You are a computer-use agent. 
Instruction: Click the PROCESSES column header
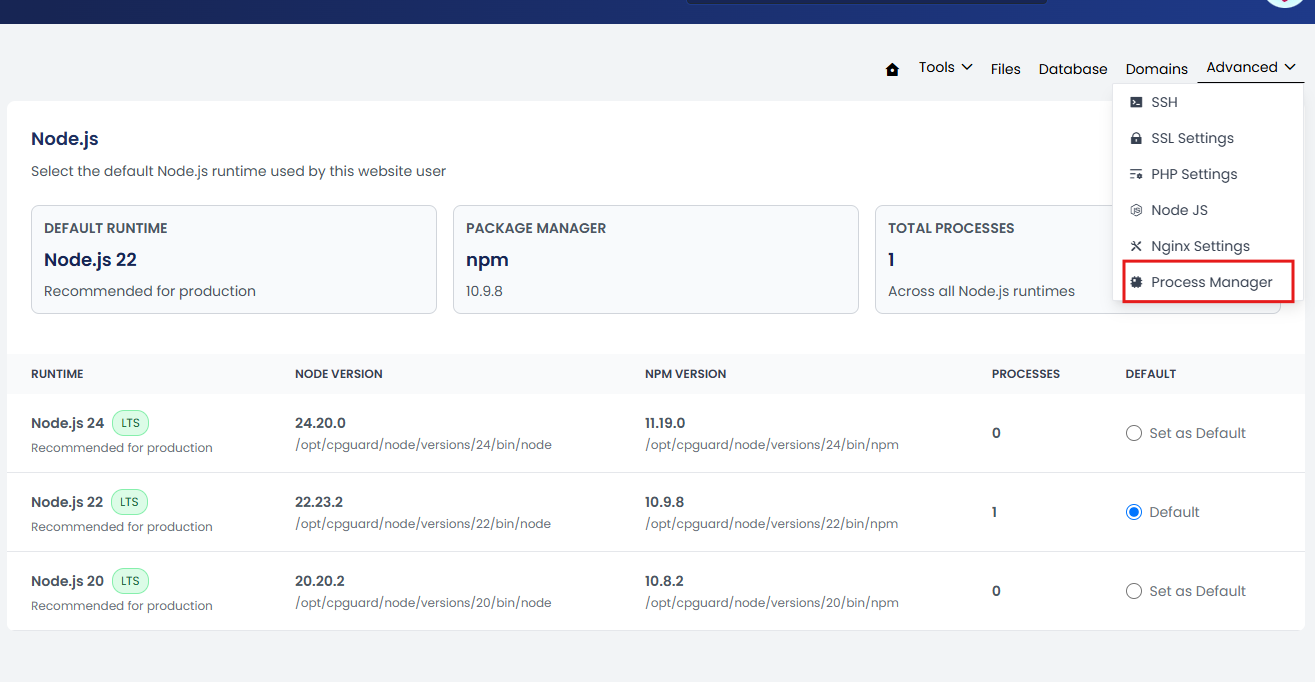click(x=1026, y=374)
